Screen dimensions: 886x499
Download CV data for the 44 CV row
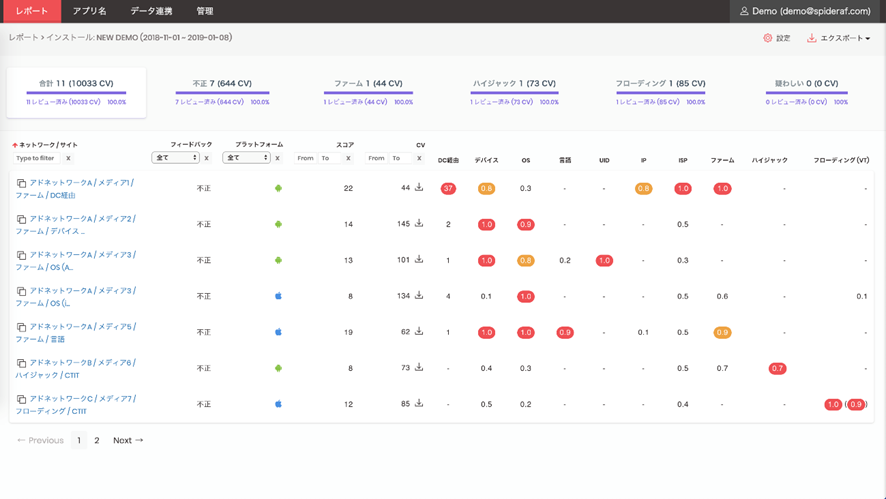click(419, 187)
